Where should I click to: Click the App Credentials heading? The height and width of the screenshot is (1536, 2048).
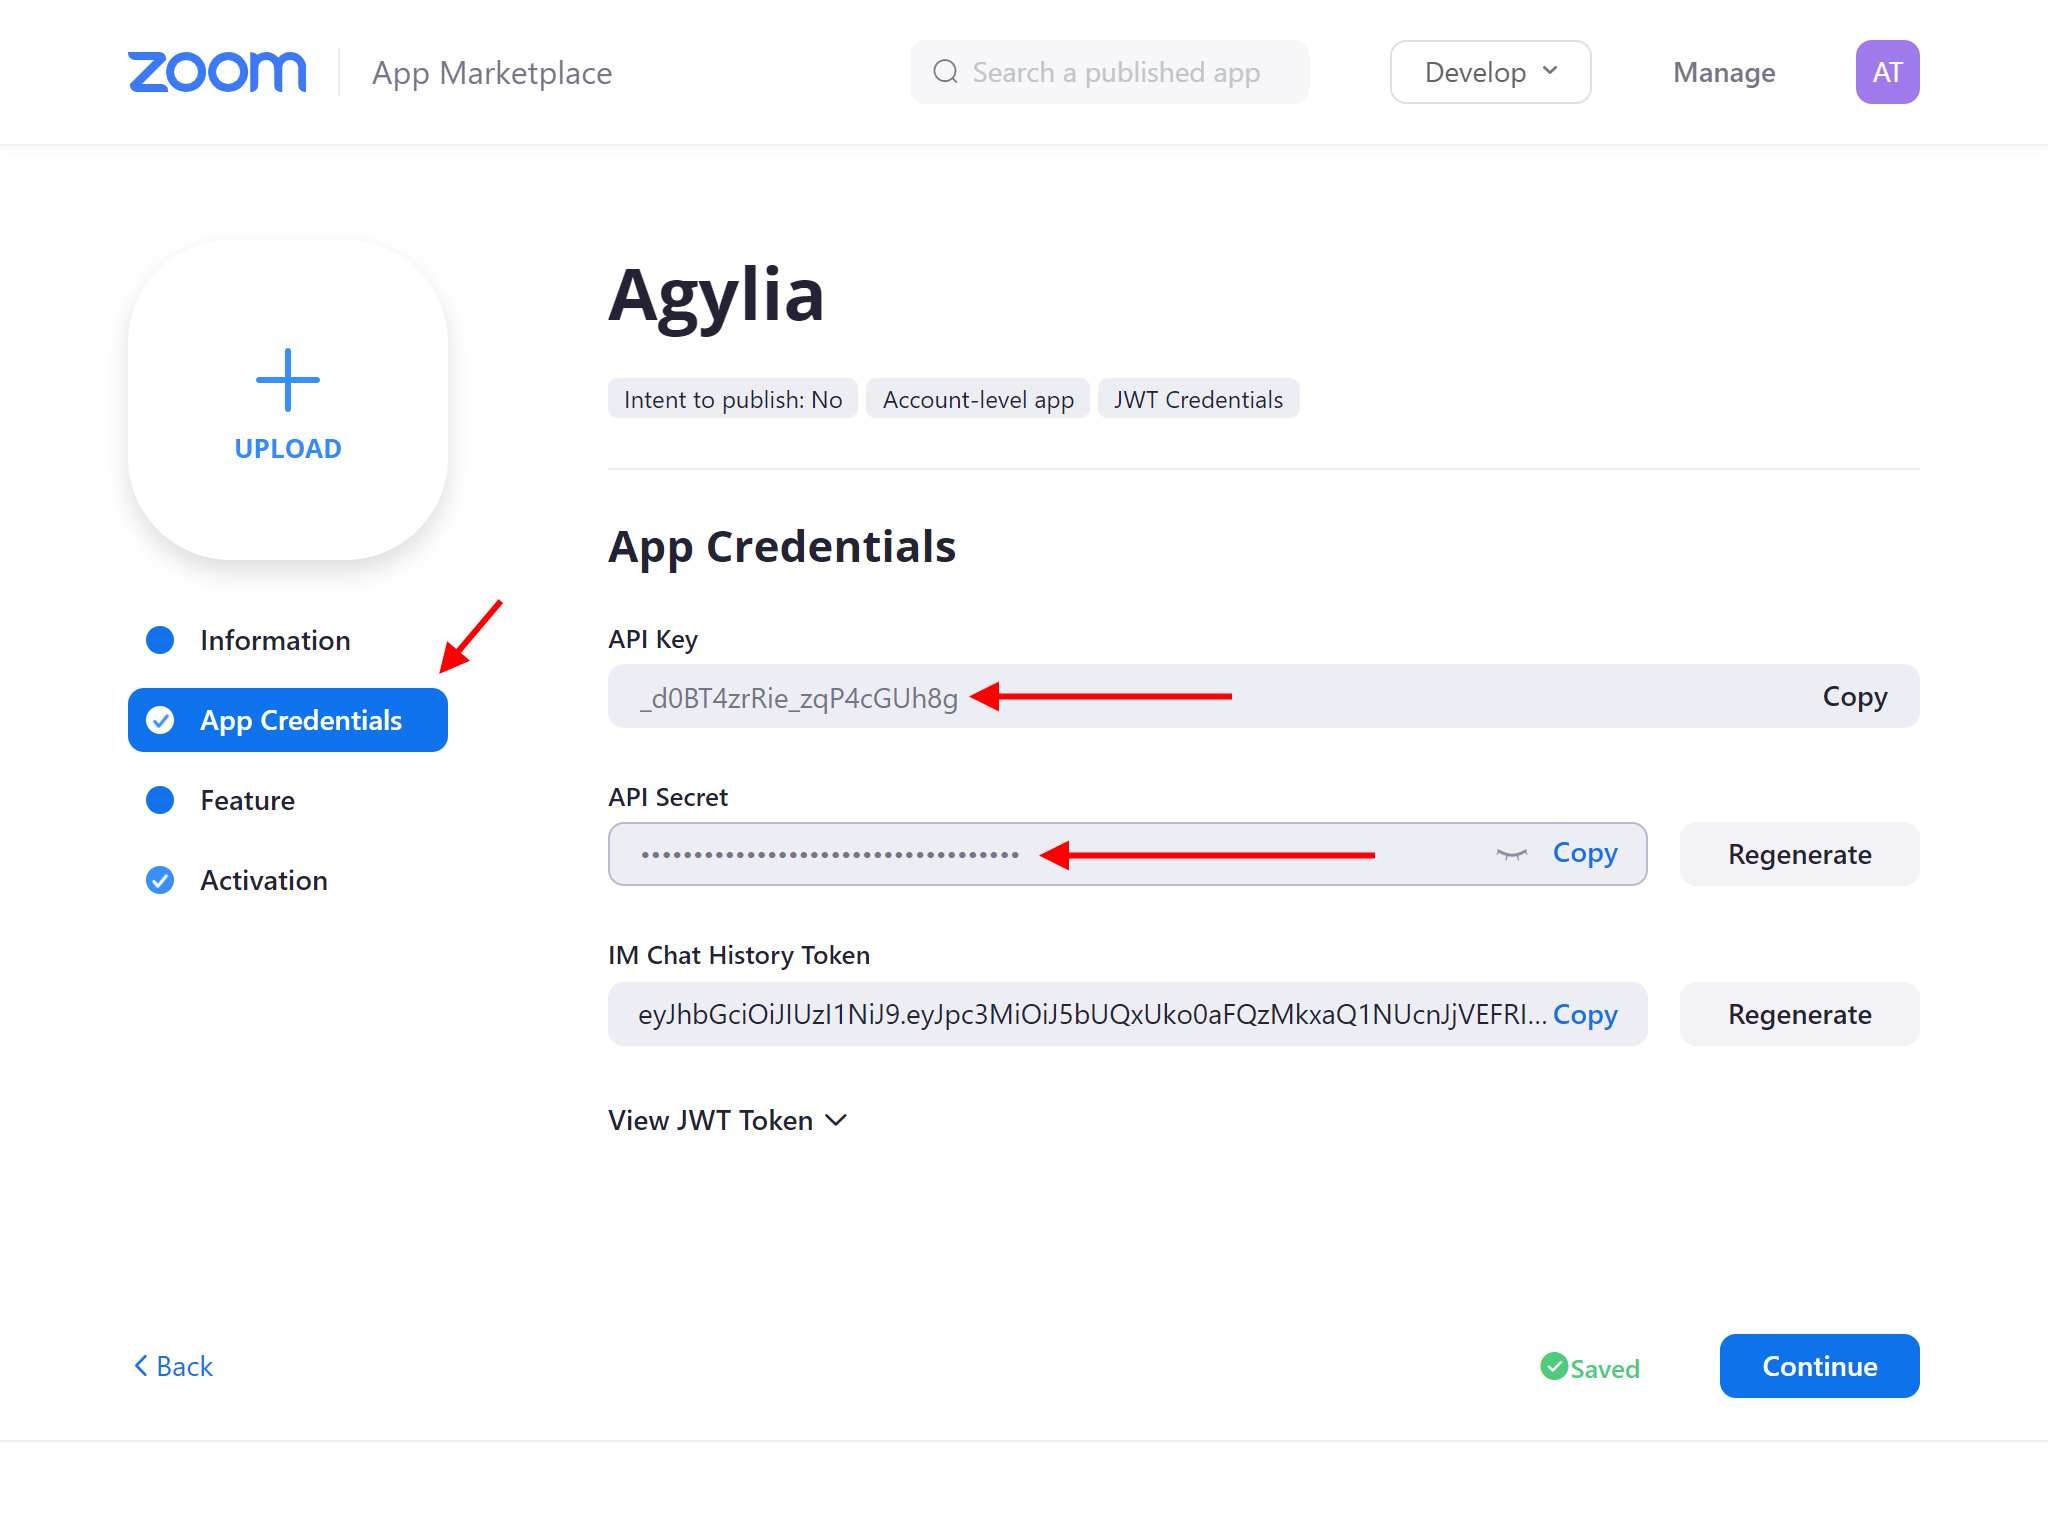coord(782,547)
